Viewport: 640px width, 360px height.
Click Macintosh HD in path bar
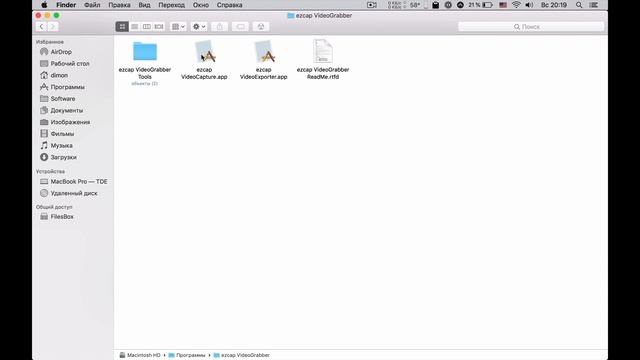(140, 355)
